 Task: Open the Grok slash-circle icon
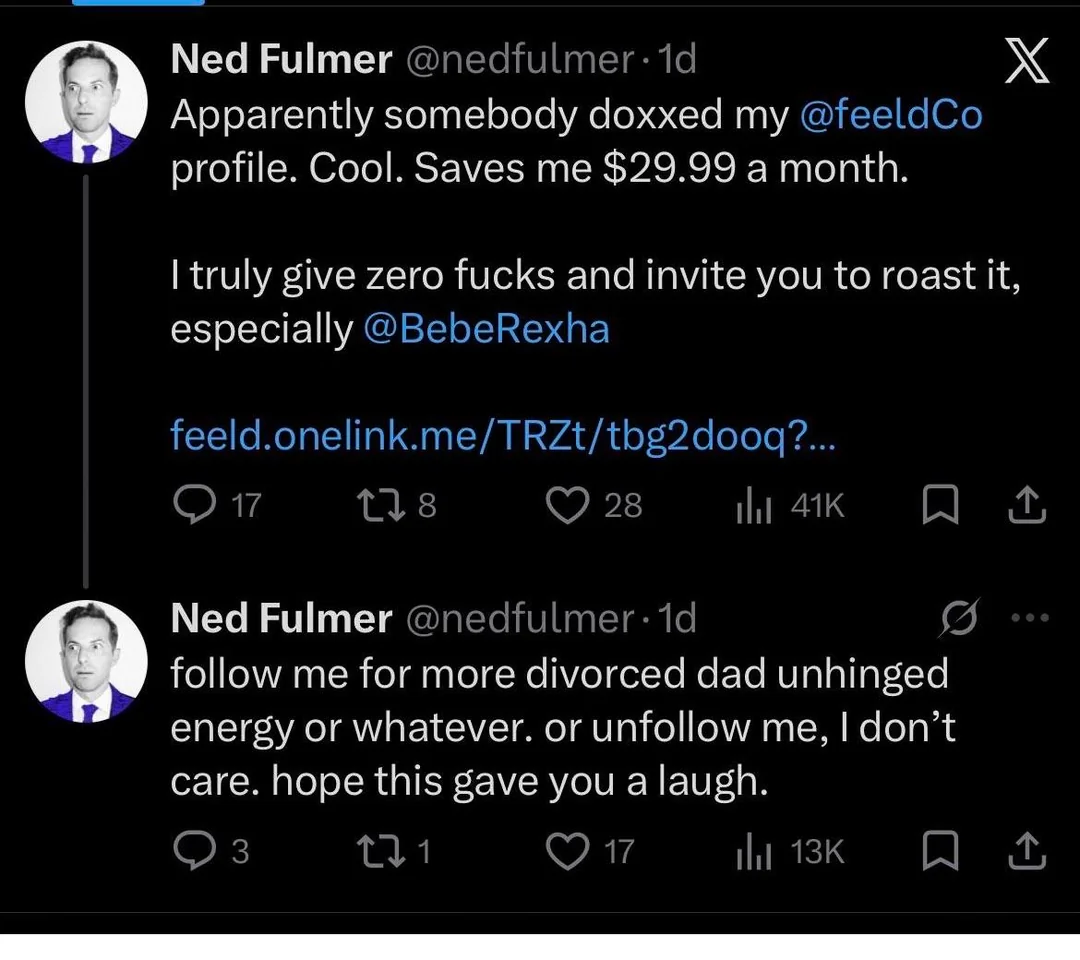tap(961, 620)
